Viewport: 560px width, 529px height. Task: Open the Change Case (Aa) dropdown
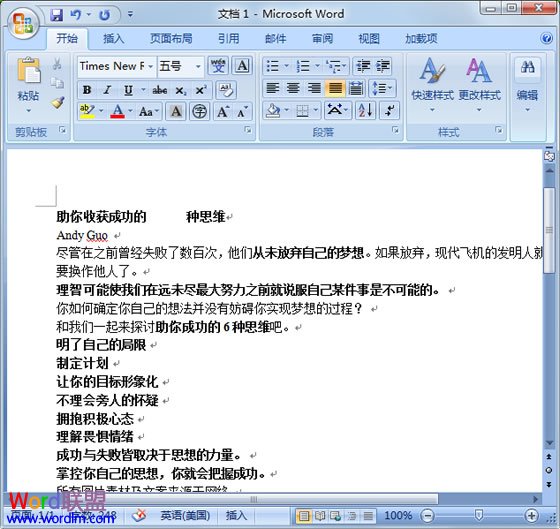tap(149, 112)
